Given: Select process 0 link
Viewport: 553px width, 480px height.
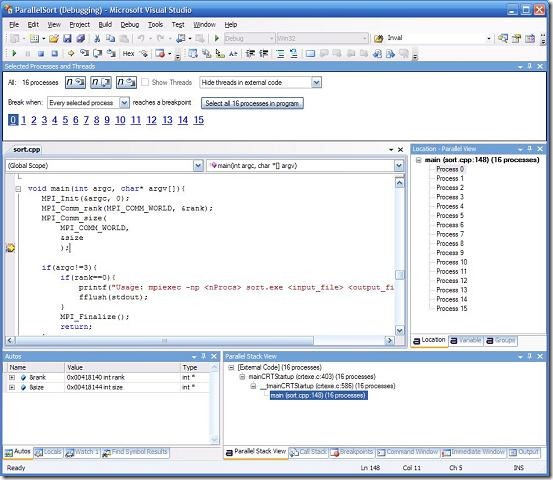Looking at the screenshot, I should point(13,120).
